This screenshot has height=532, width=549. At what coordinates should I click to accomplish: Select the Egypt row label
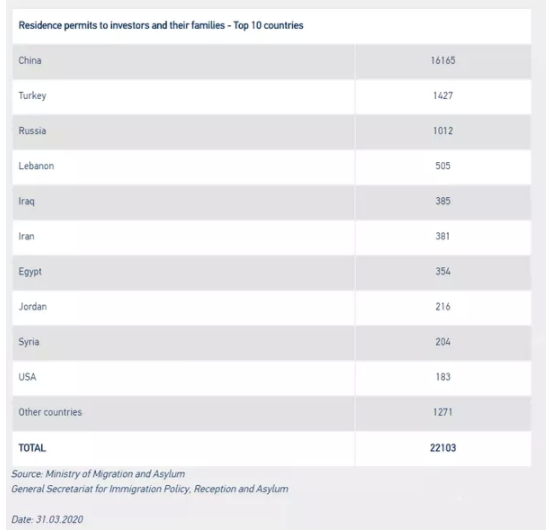30,272
